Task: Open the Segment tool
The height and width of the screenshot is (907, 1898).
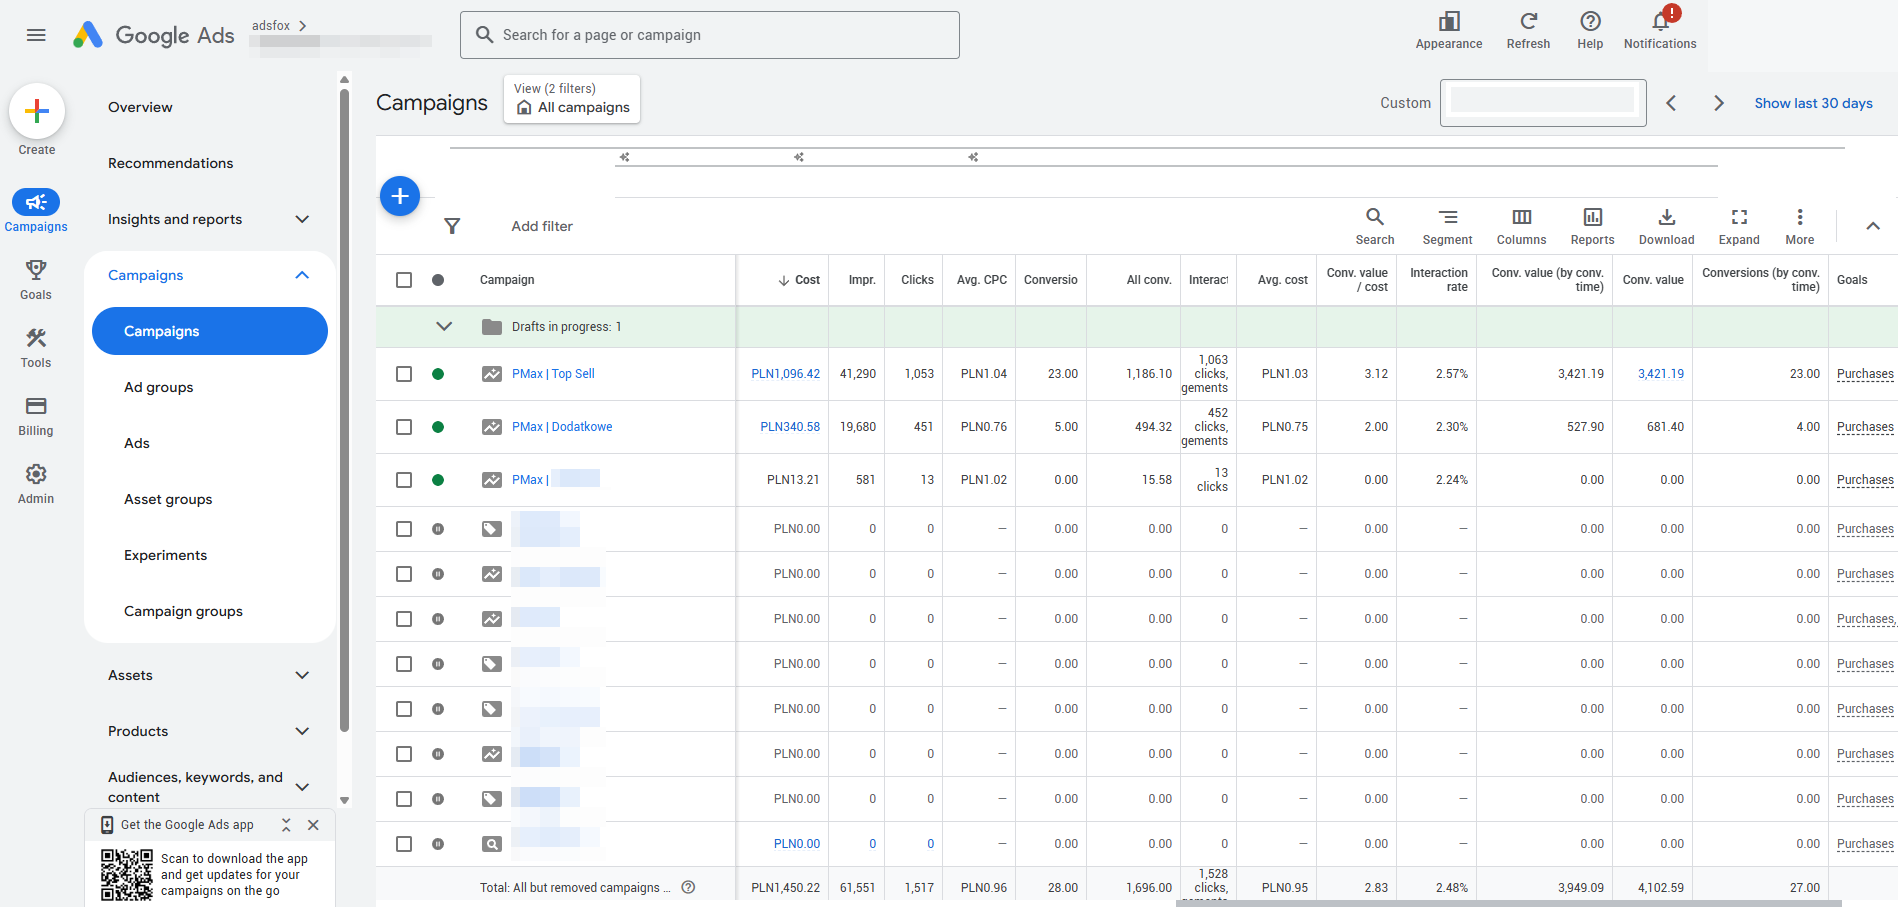Action: (x=1447, y=226)
